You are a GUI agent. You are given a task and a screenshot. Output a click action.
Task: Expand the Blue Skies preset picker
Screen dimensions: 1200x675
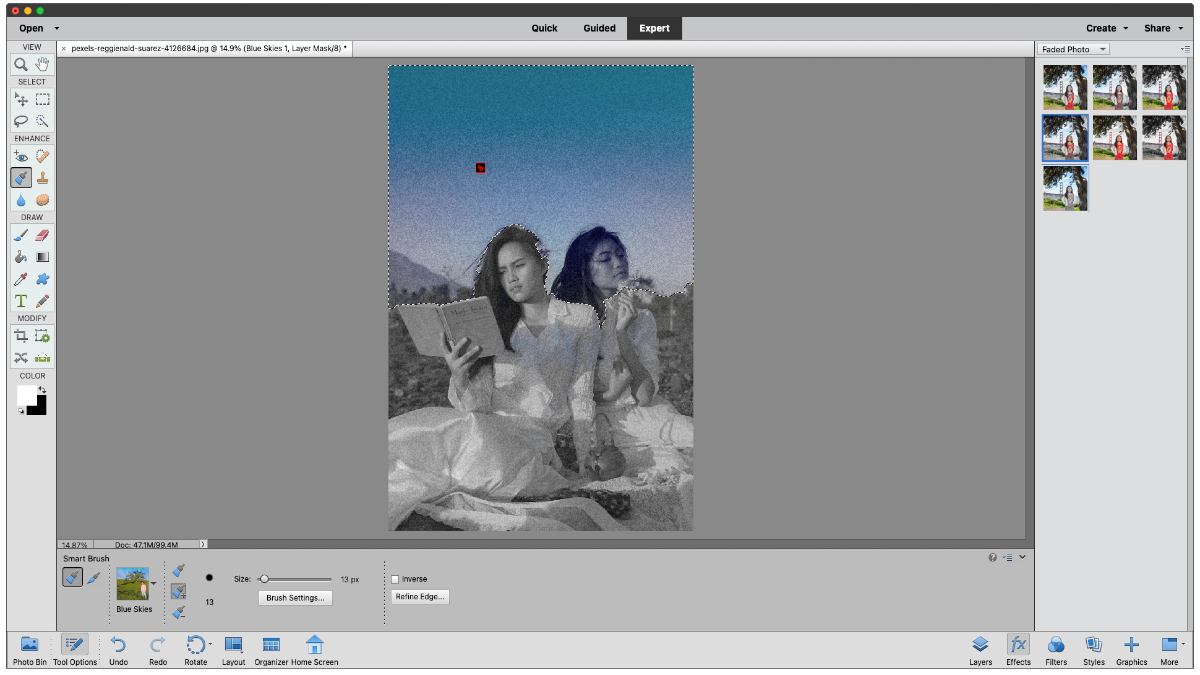click(153, 583)
